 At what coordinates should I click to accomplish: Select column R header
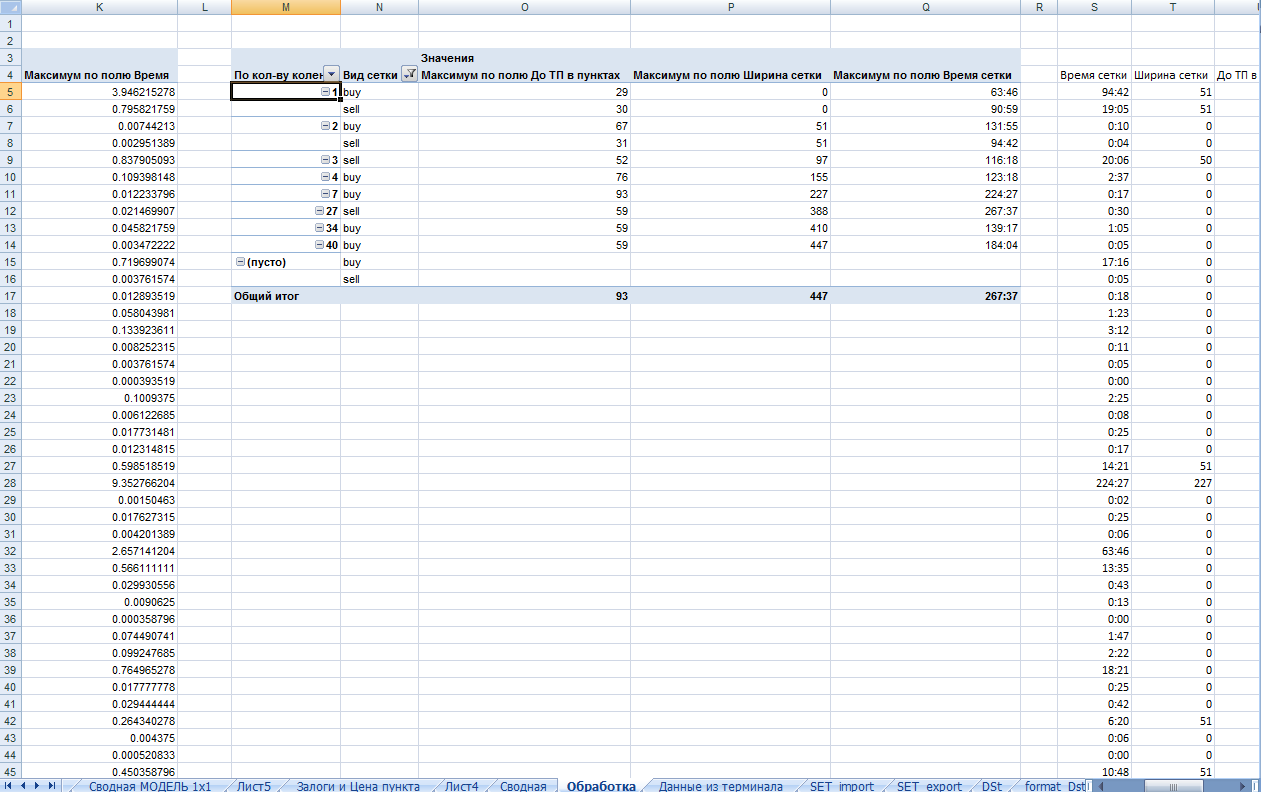coord(1039,7)
